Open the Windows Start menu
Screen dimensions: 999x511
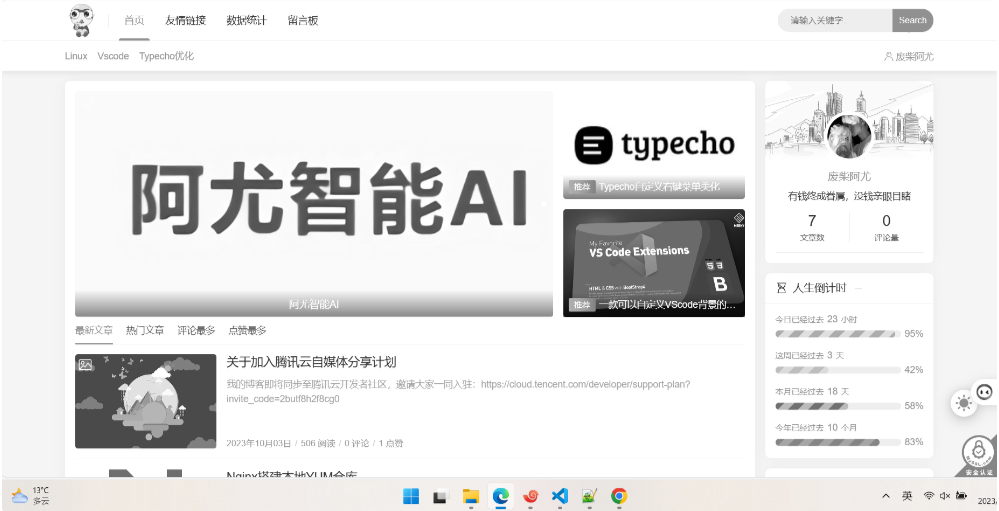[x=411, y=496]
